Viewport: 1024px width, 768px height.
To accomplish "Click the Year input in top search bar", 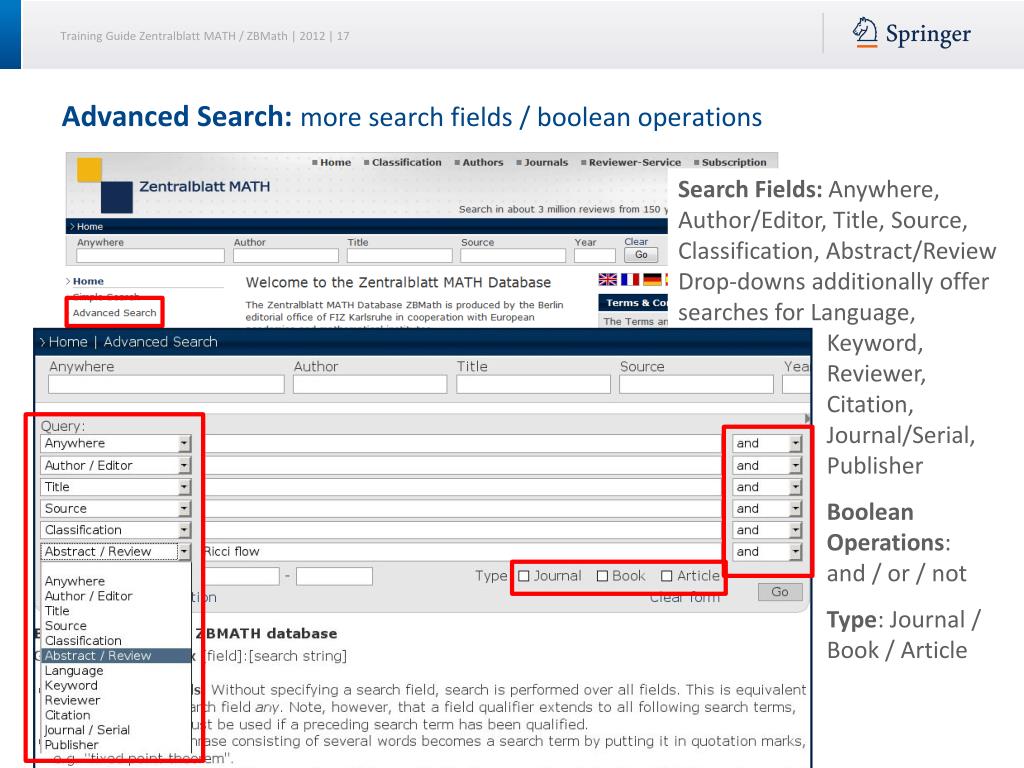I will 595,256.
